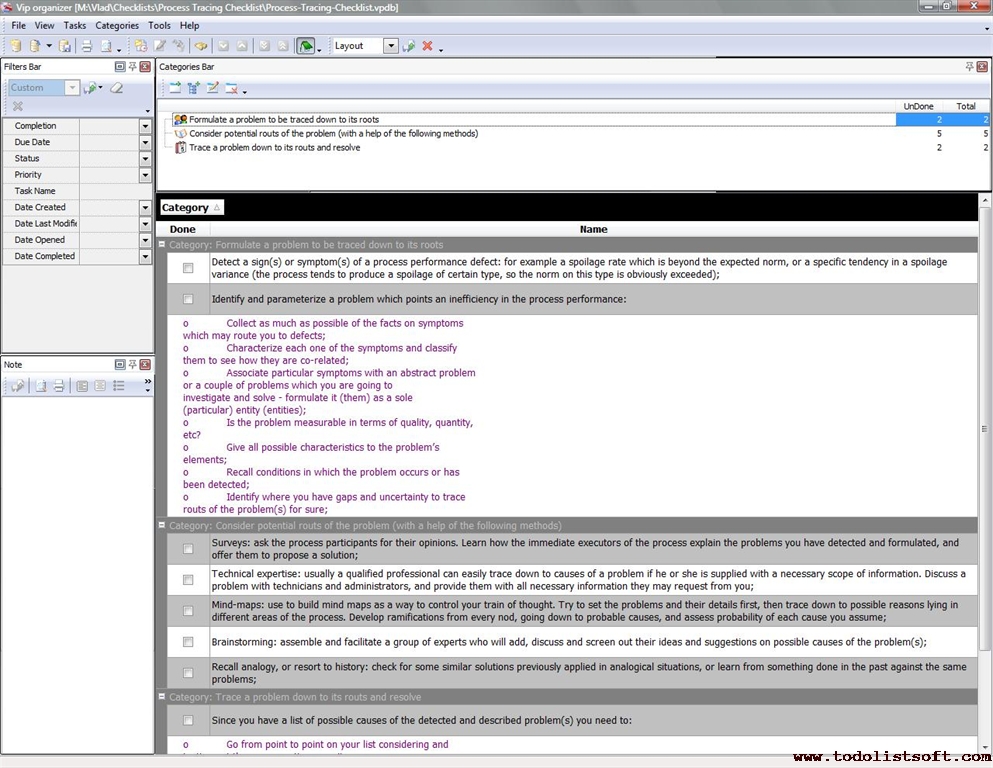Click the bullet list icon in Note toolbar
Screen dimensions: 993x768
click(119, 386)
